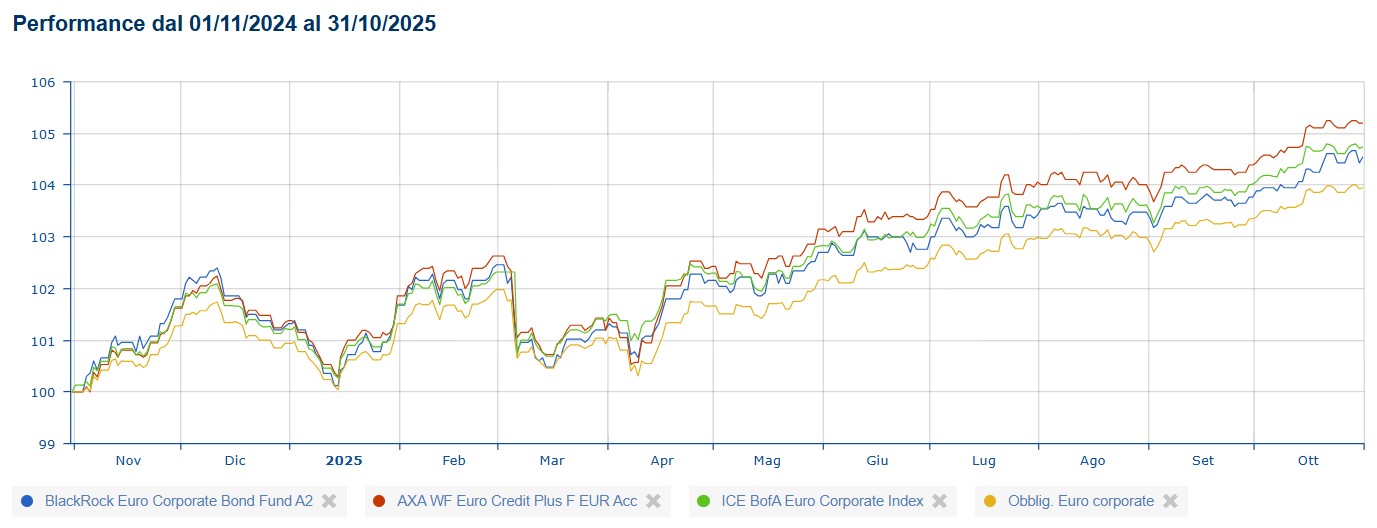Screen dimensions: 1377x528
Task: Click the Ott month label on x-axis
Action: 1308,461
